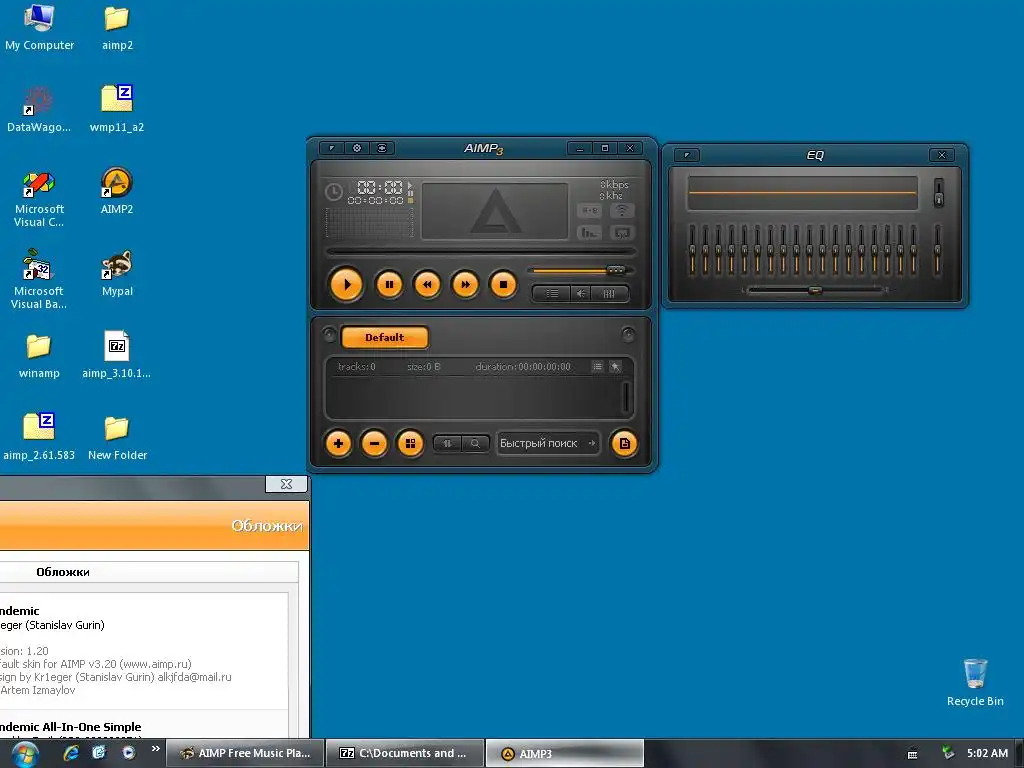Click the playlist sort arrows button

447,443
